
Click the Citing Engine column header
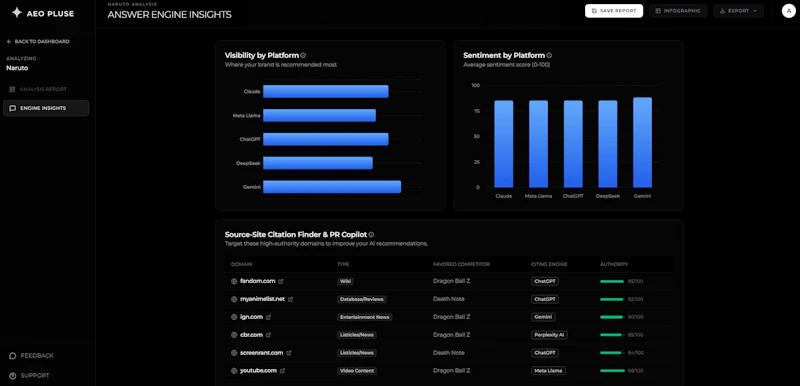coord(549,264)
